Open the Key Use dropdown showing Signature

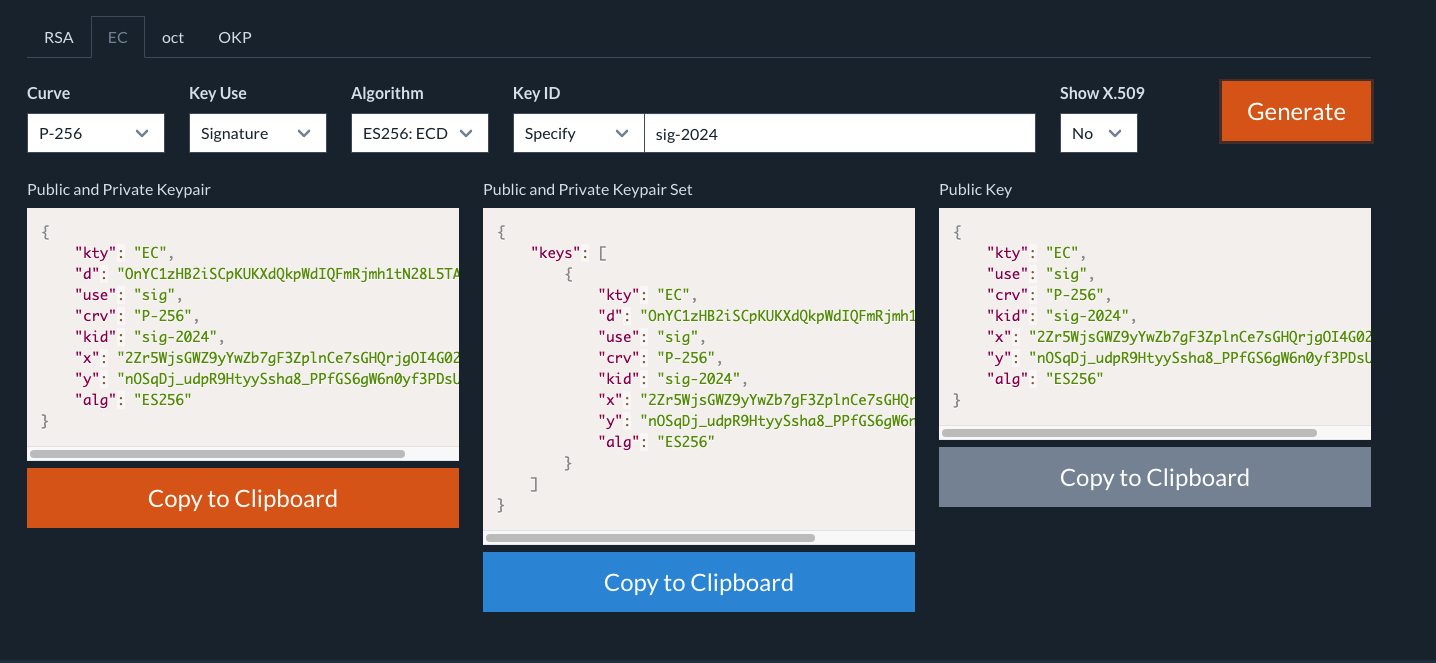[257, 133]
